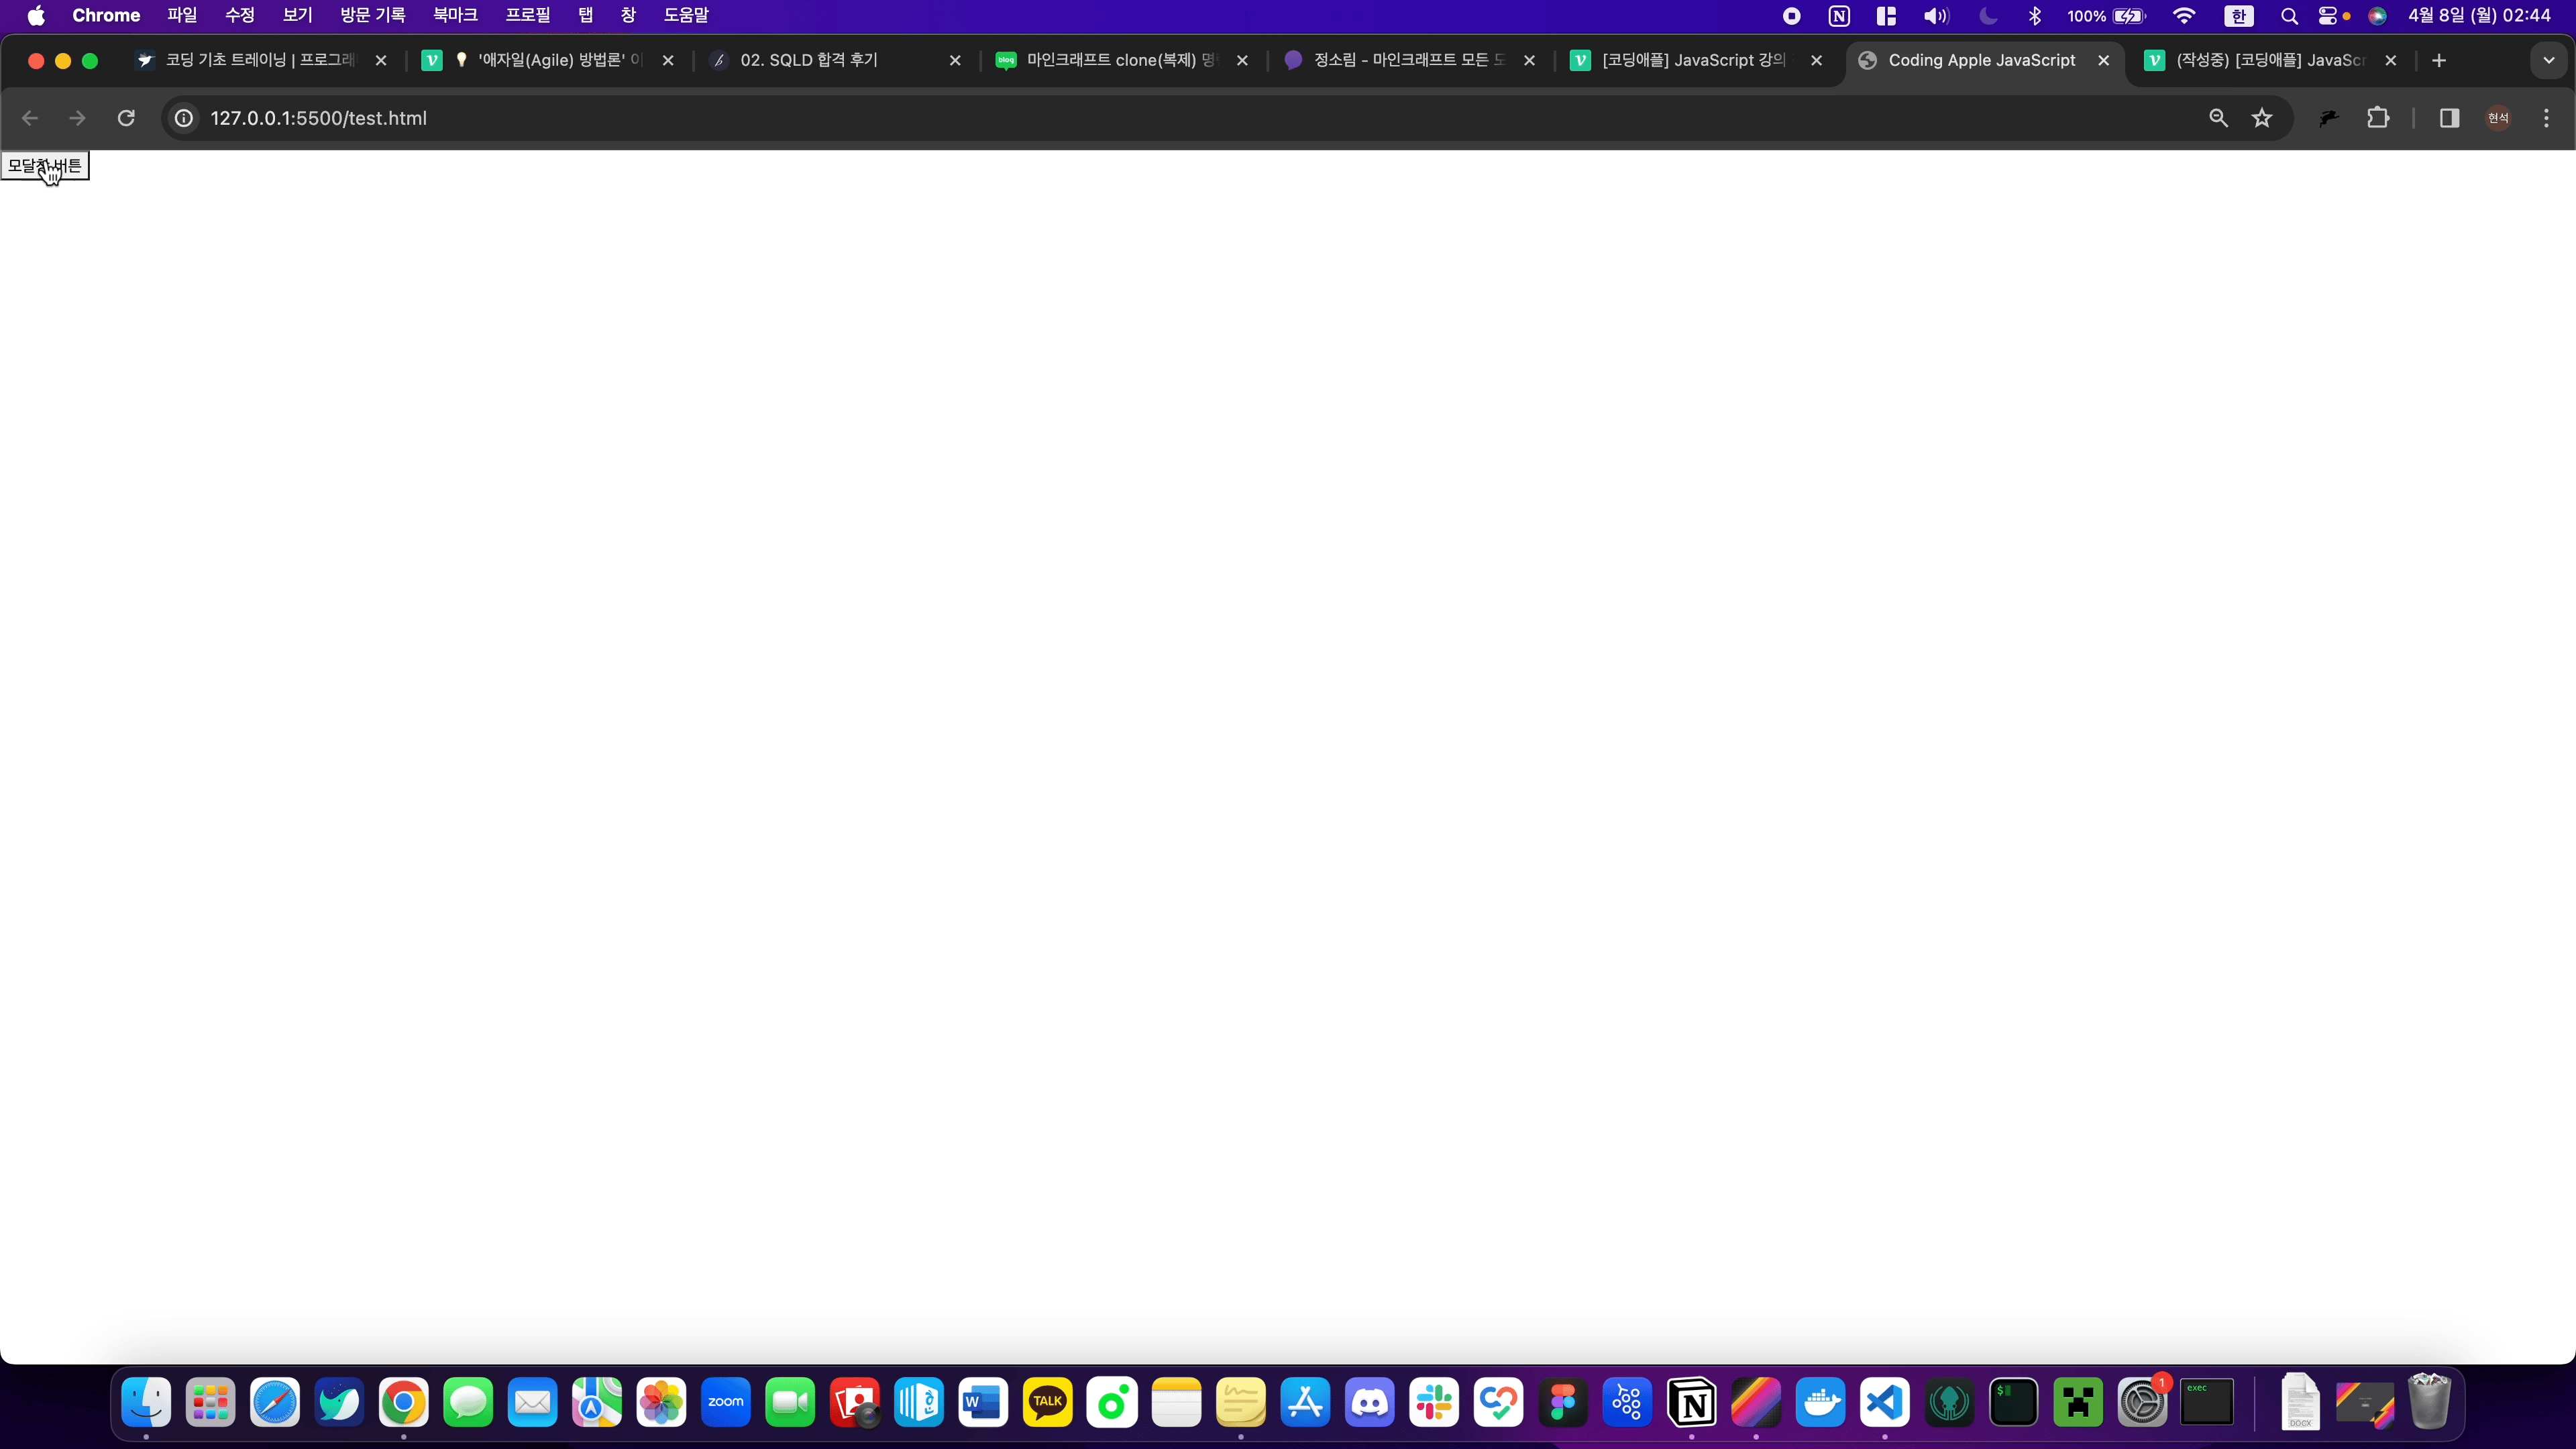The height and width of the screenshot is (1449, 2576).
Task: Open new tab with plus button
Action: coord(2439,60)
